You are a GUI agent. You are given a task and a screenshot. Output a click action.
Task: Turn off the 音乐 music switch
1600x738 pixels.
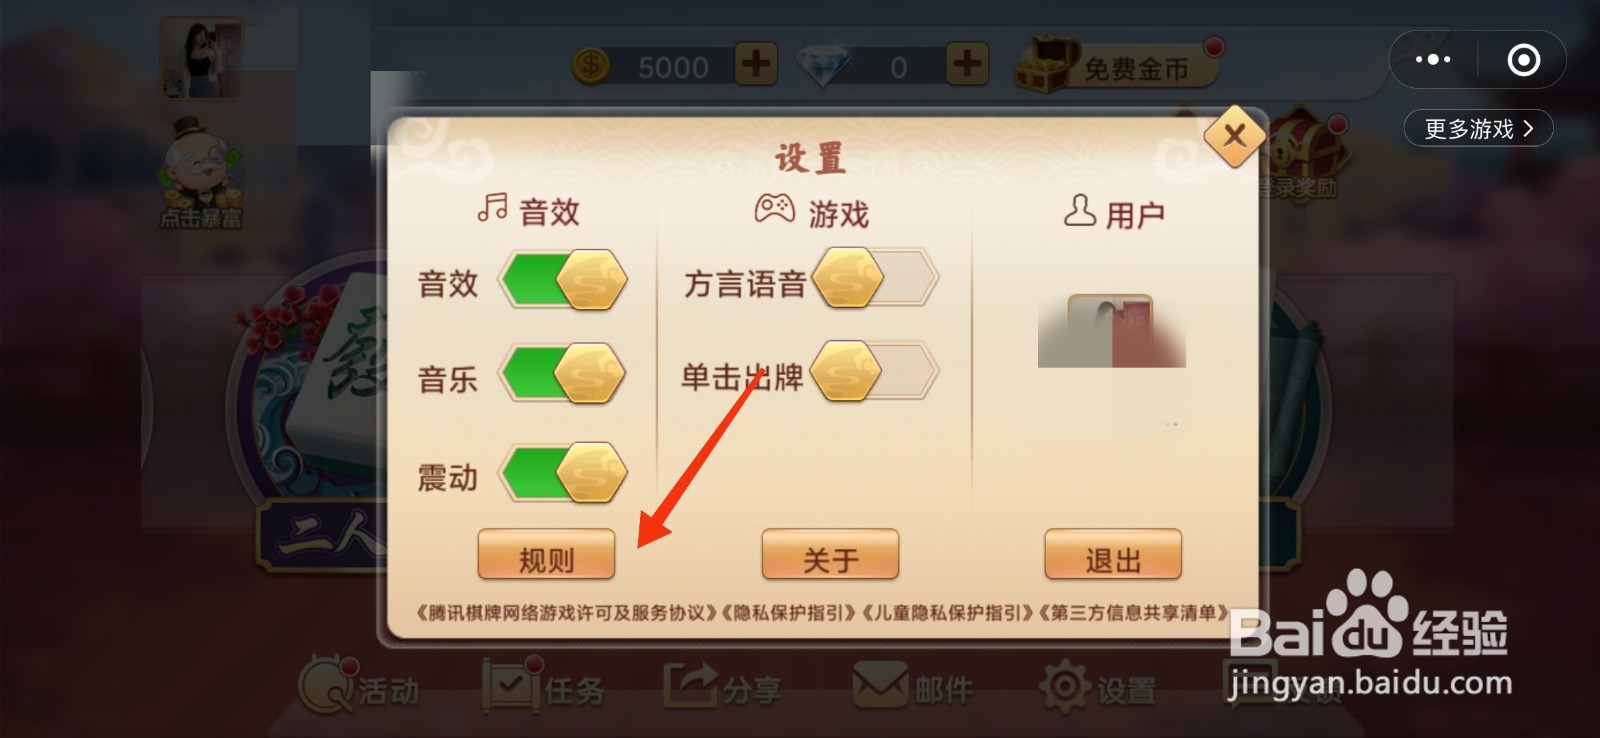click(x=563, y=374)
